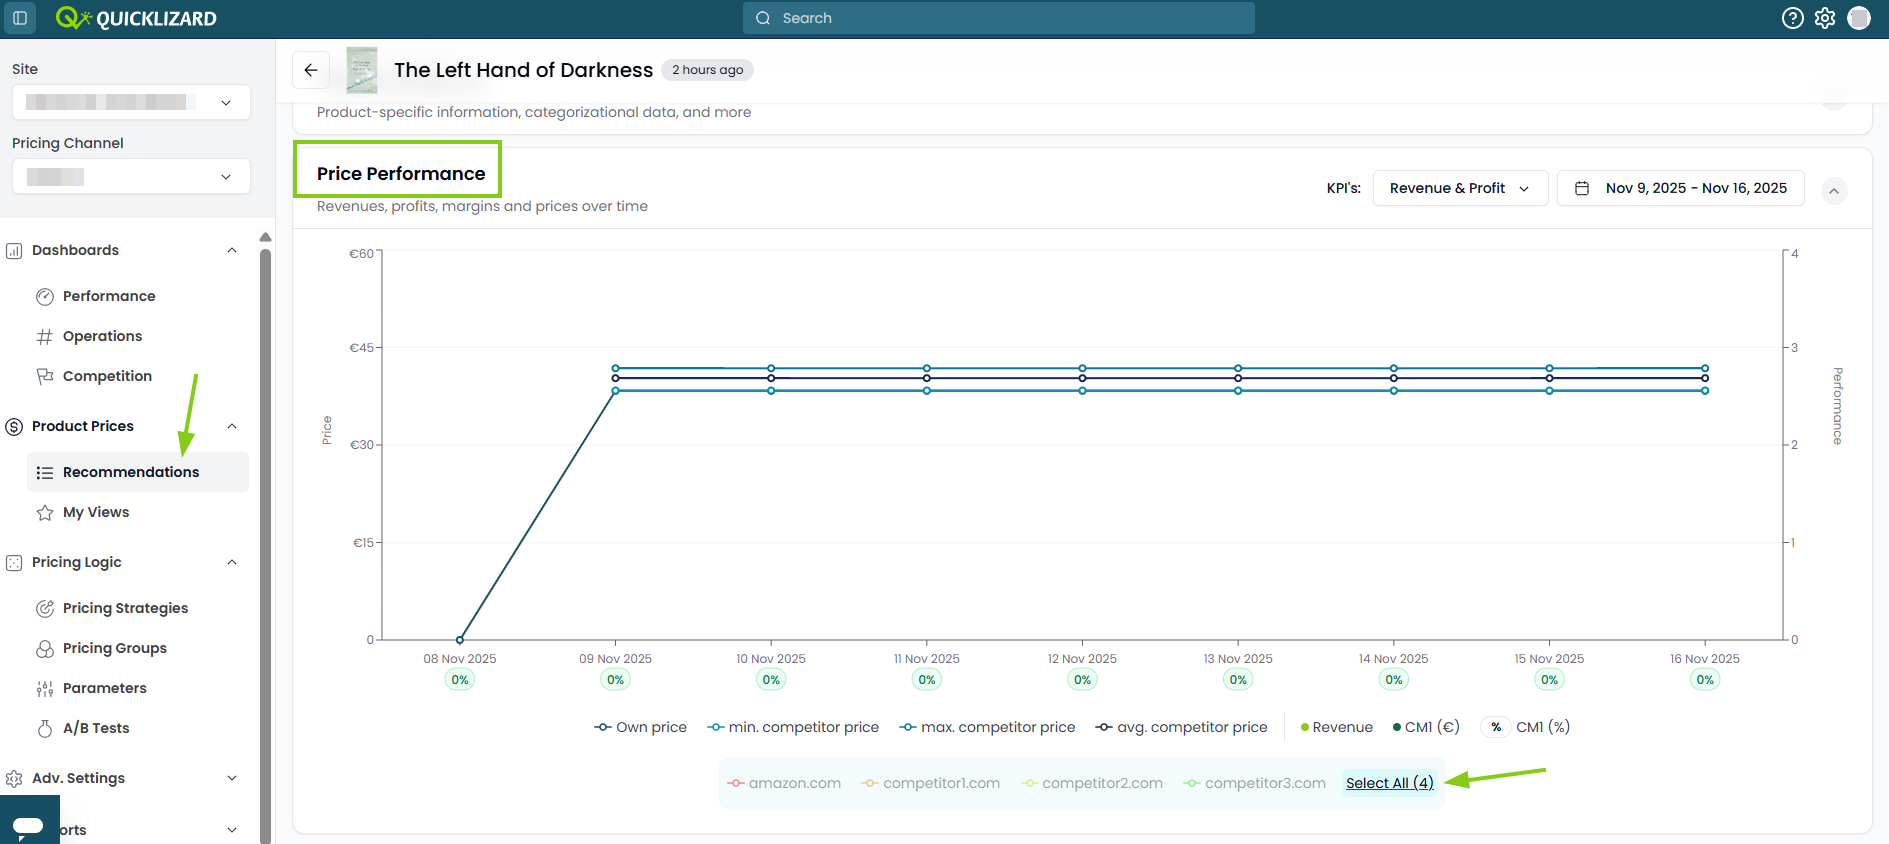Click the Pricing Strategies target icon

[45, 608]
